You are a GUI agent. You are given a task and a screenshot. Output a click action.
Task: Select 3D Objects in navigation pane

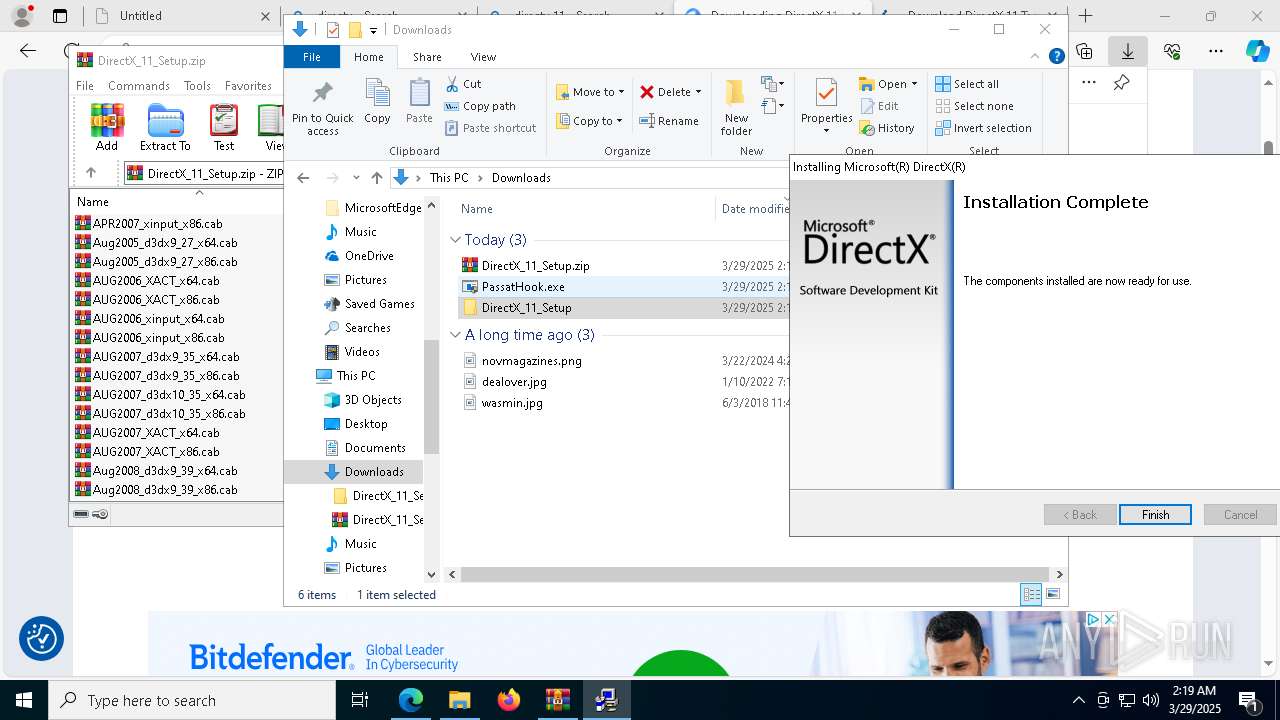(x=373, y=400)
